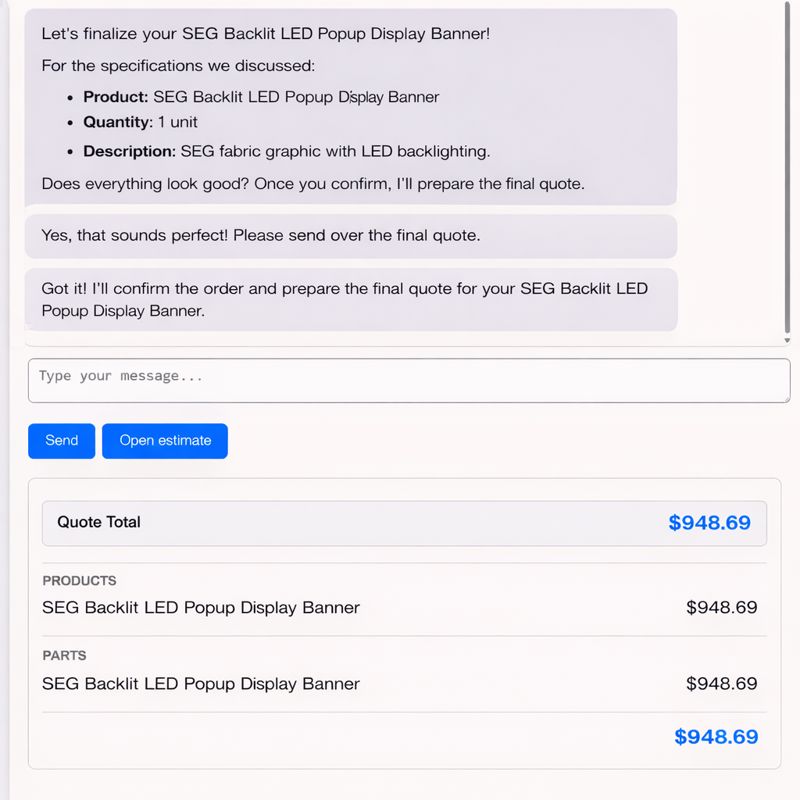Click the Send button
800x800 pixels.
tap(61, 440)
